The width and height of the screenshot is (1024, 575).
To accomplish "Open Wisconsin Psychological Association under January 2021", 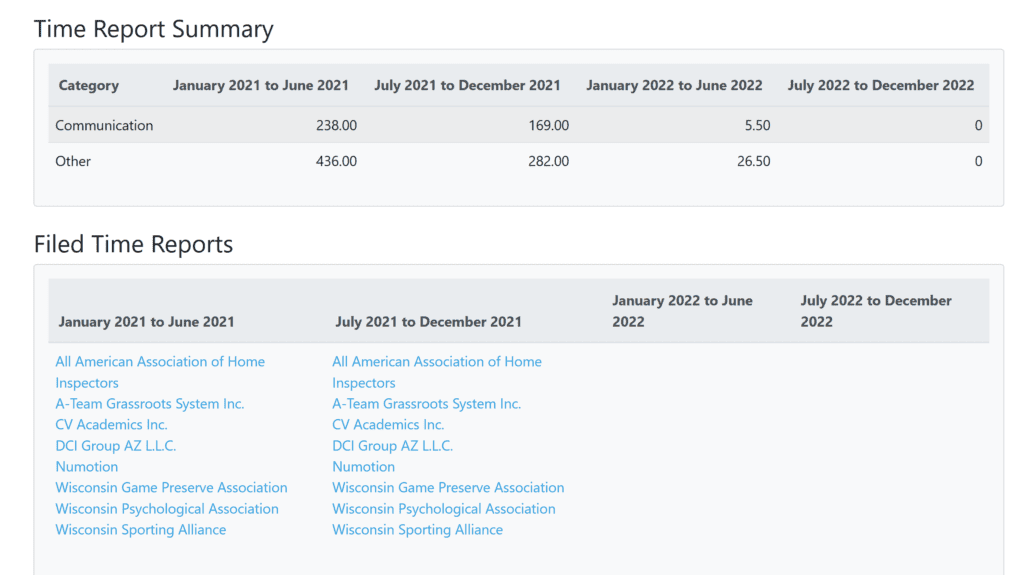I will [x=167, y=508].
